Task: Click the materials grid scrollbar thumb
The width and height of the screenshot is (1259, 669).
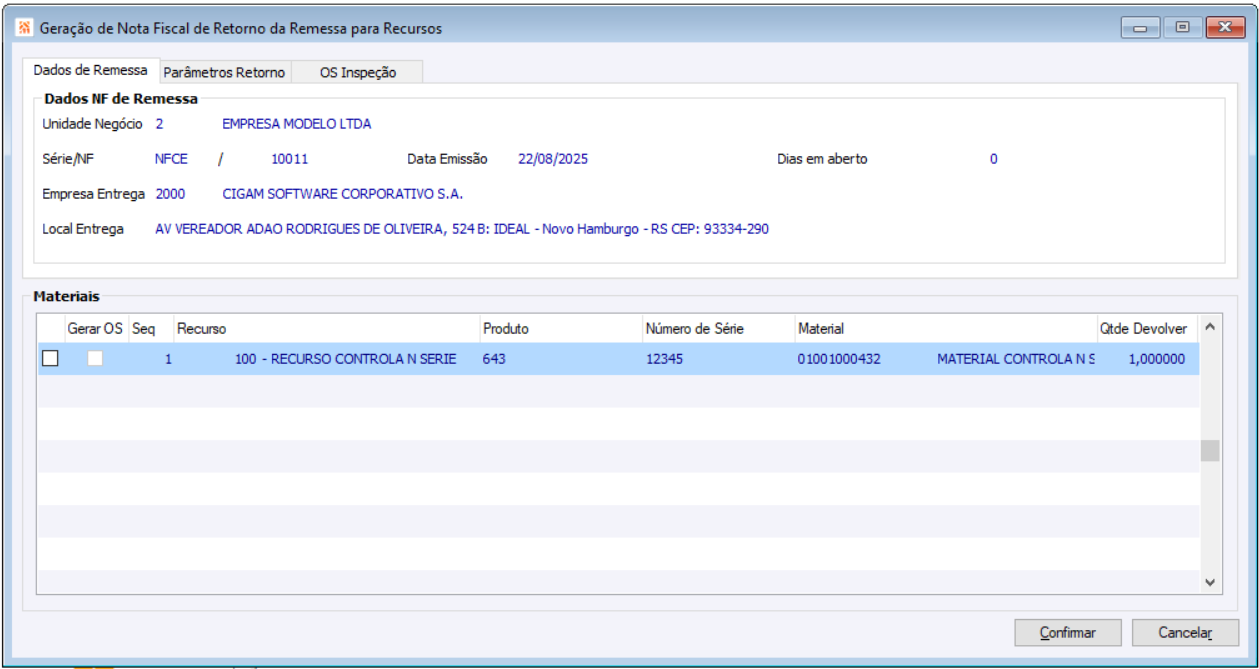Action: pyautogui.click(x=1210, y=450)
